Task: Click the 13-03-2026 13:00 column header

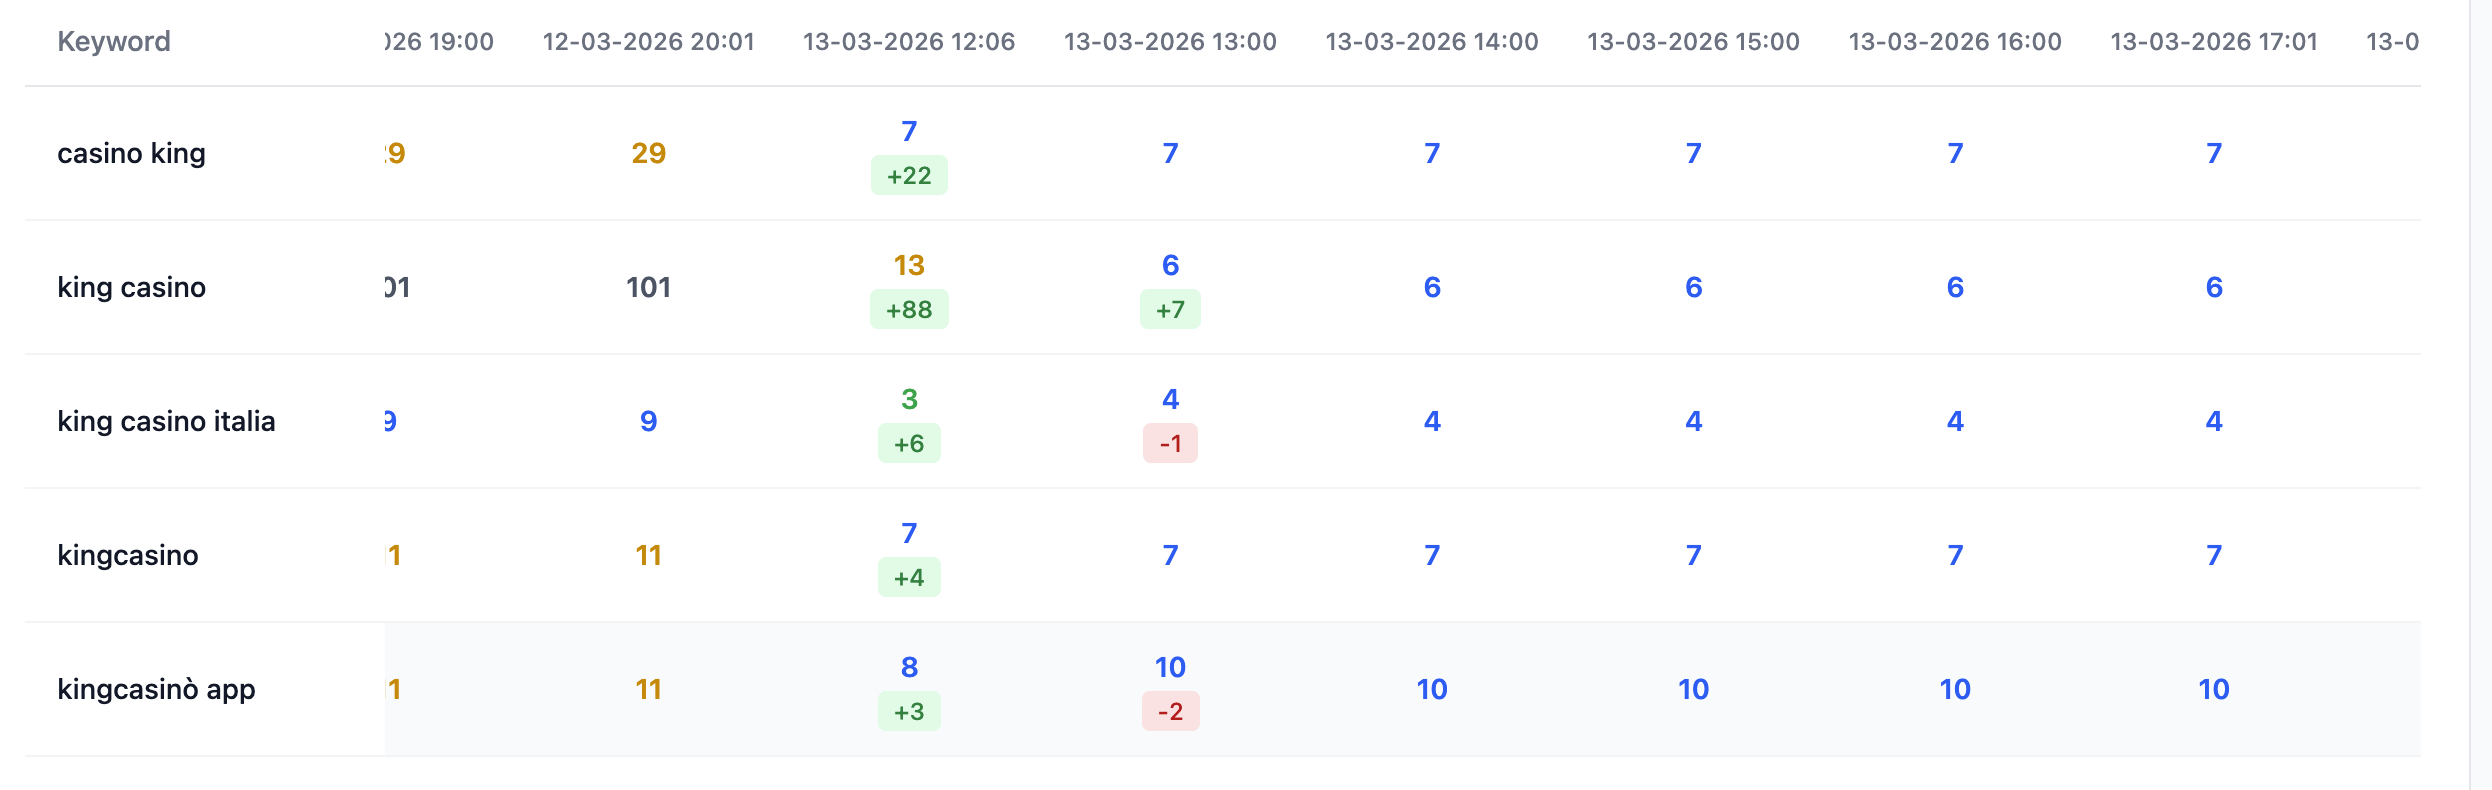Action: (1170, 42)
